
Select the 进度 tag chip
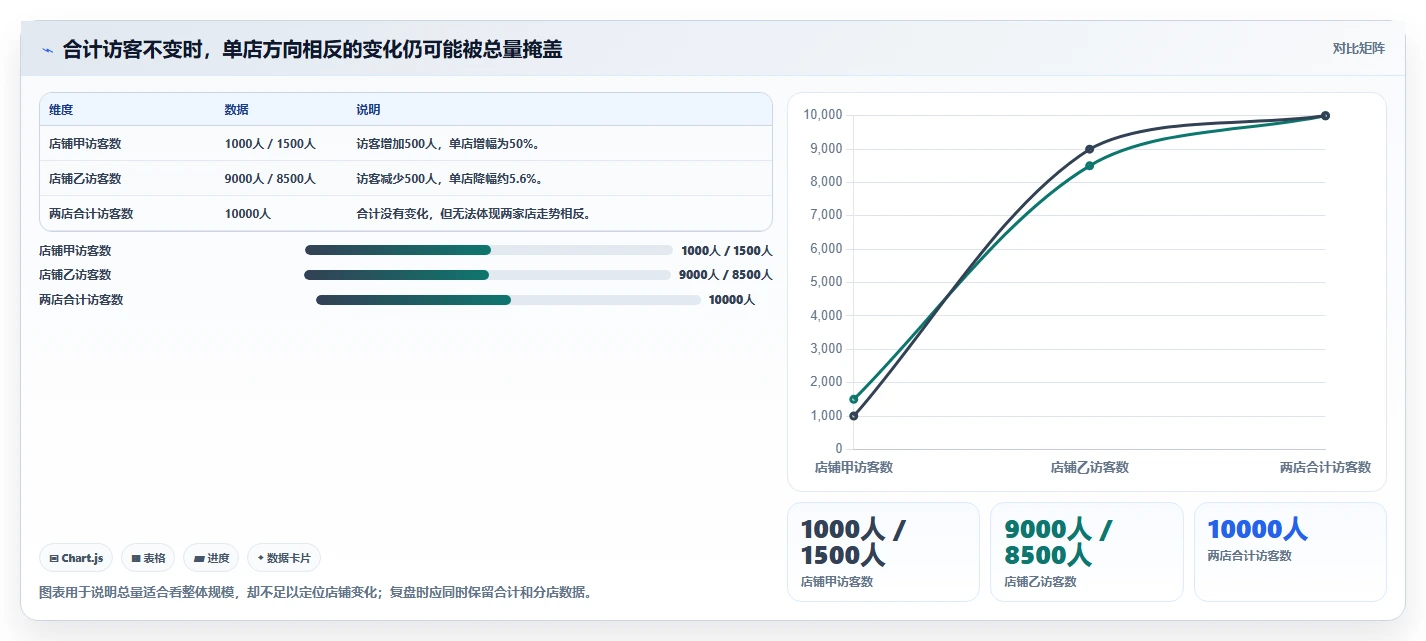[211, 558]
